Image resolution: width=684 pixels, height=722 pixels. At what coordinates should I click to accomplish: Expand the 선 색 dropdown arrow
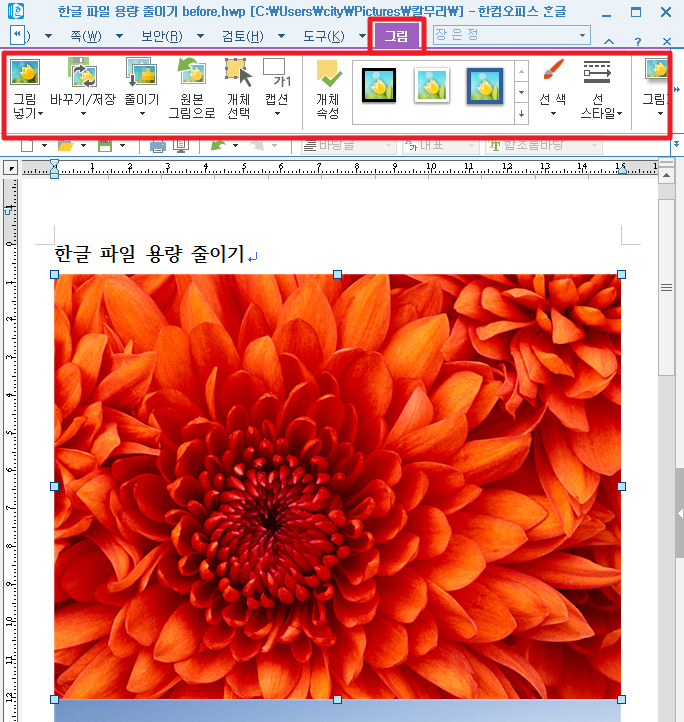tap(553, 113)
